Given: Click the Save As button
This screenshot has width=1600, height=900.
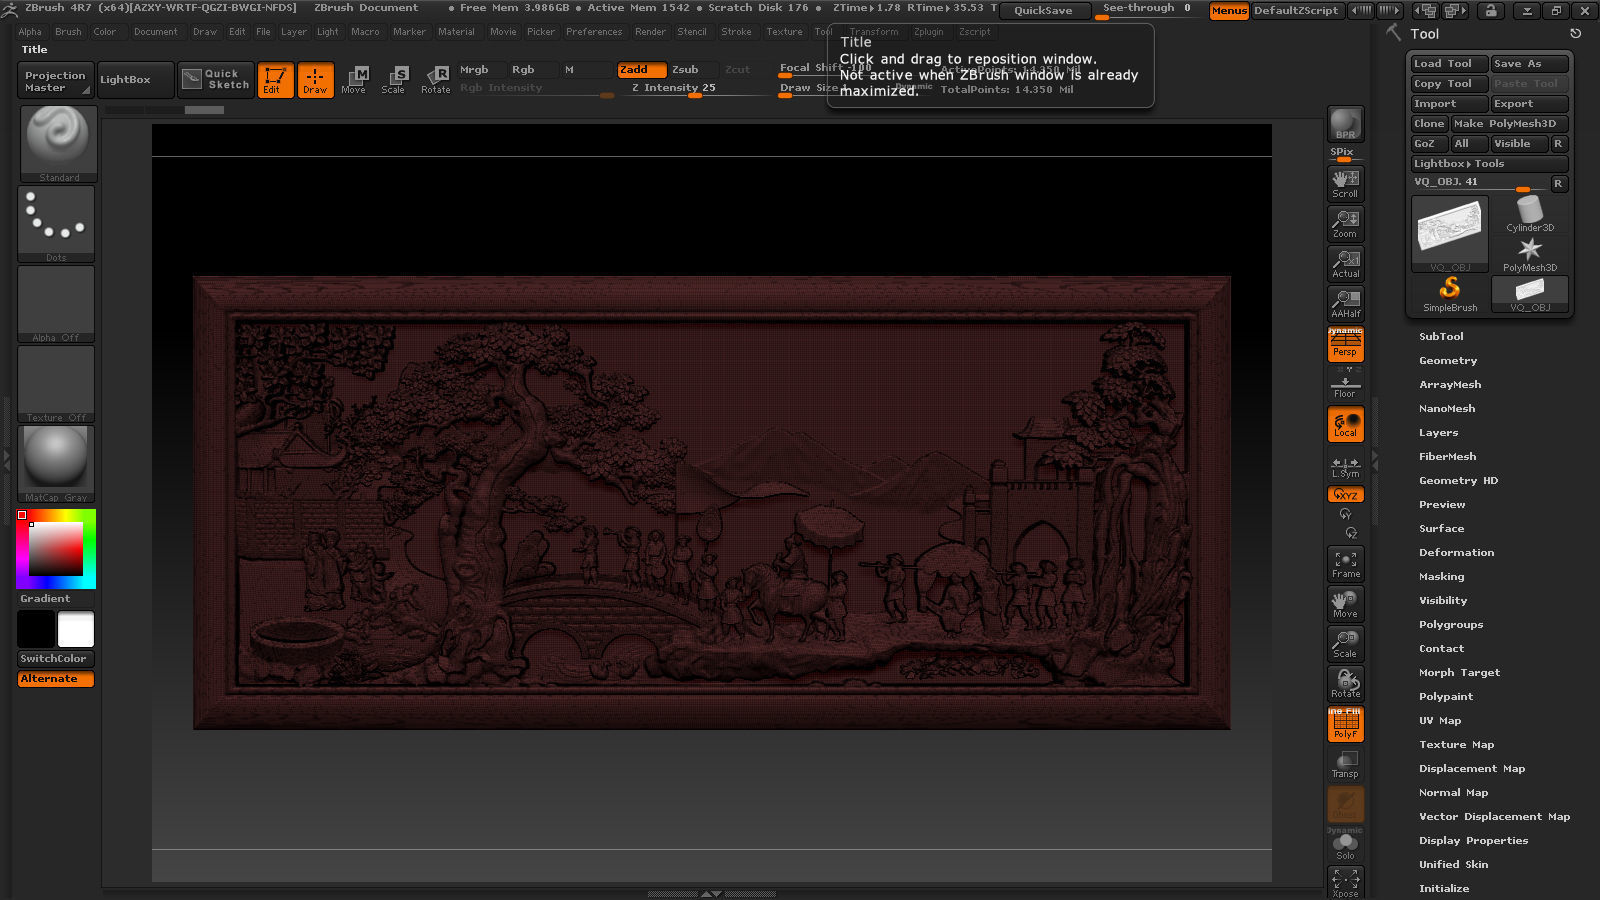Looking at the screenshot, I should pos(1529,64).
